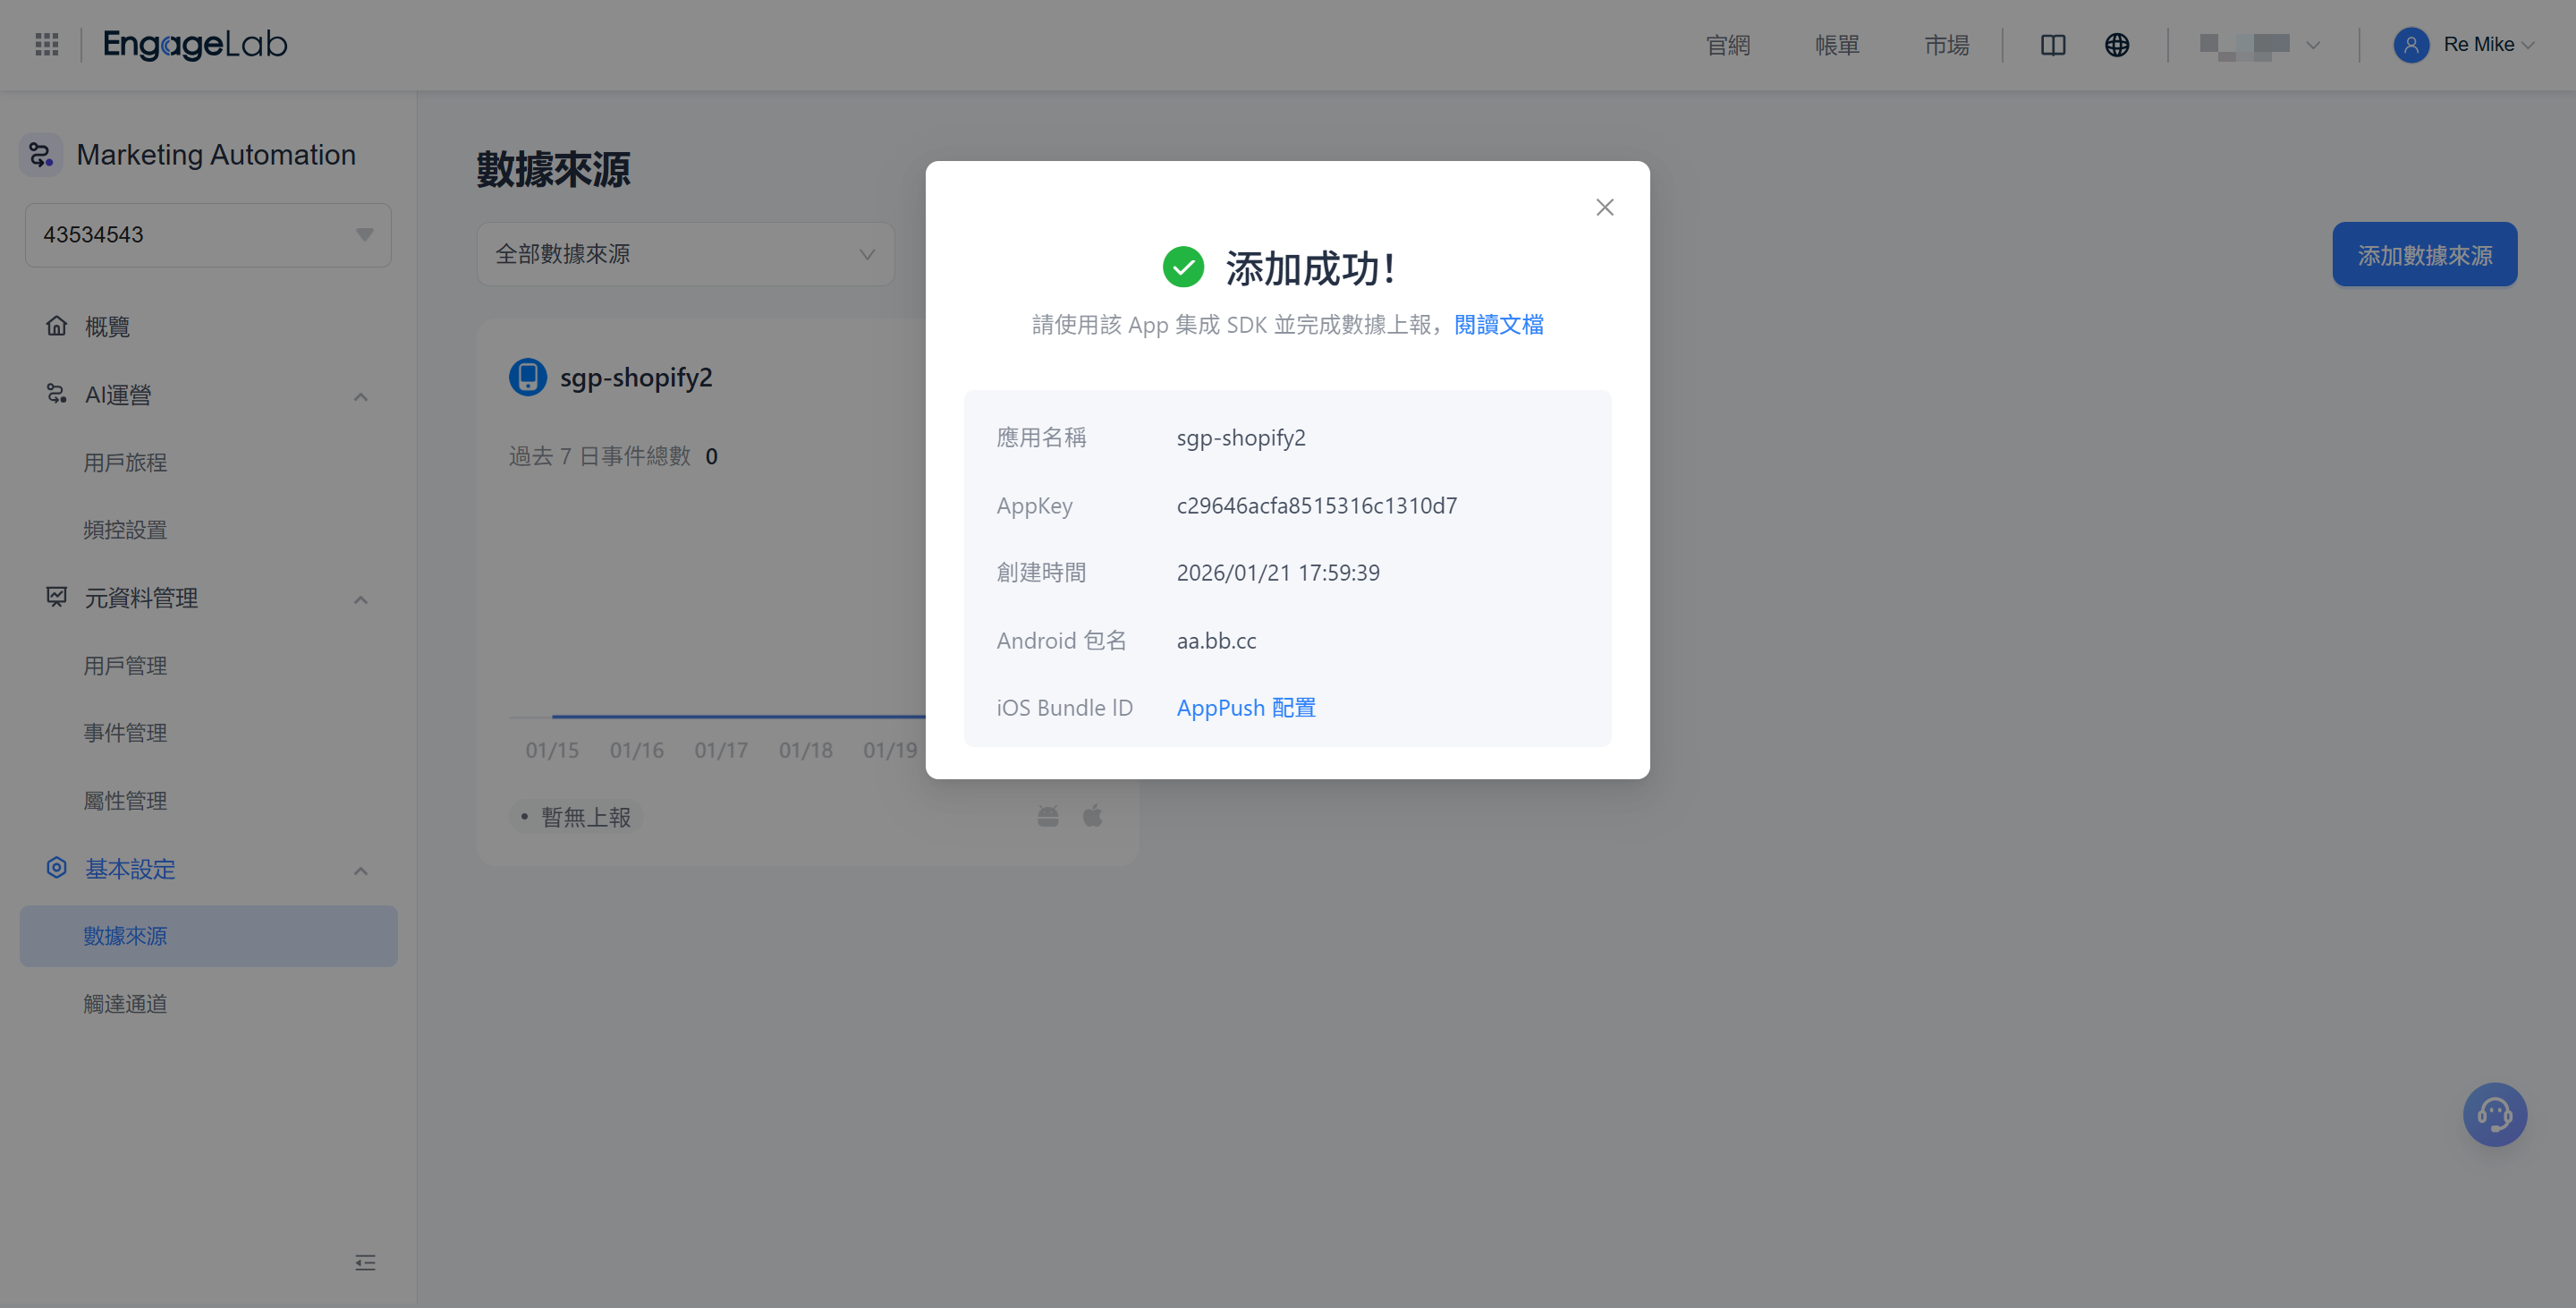
Task: Open the app grid launcher top-left
Action: click(x=46, y=44)
